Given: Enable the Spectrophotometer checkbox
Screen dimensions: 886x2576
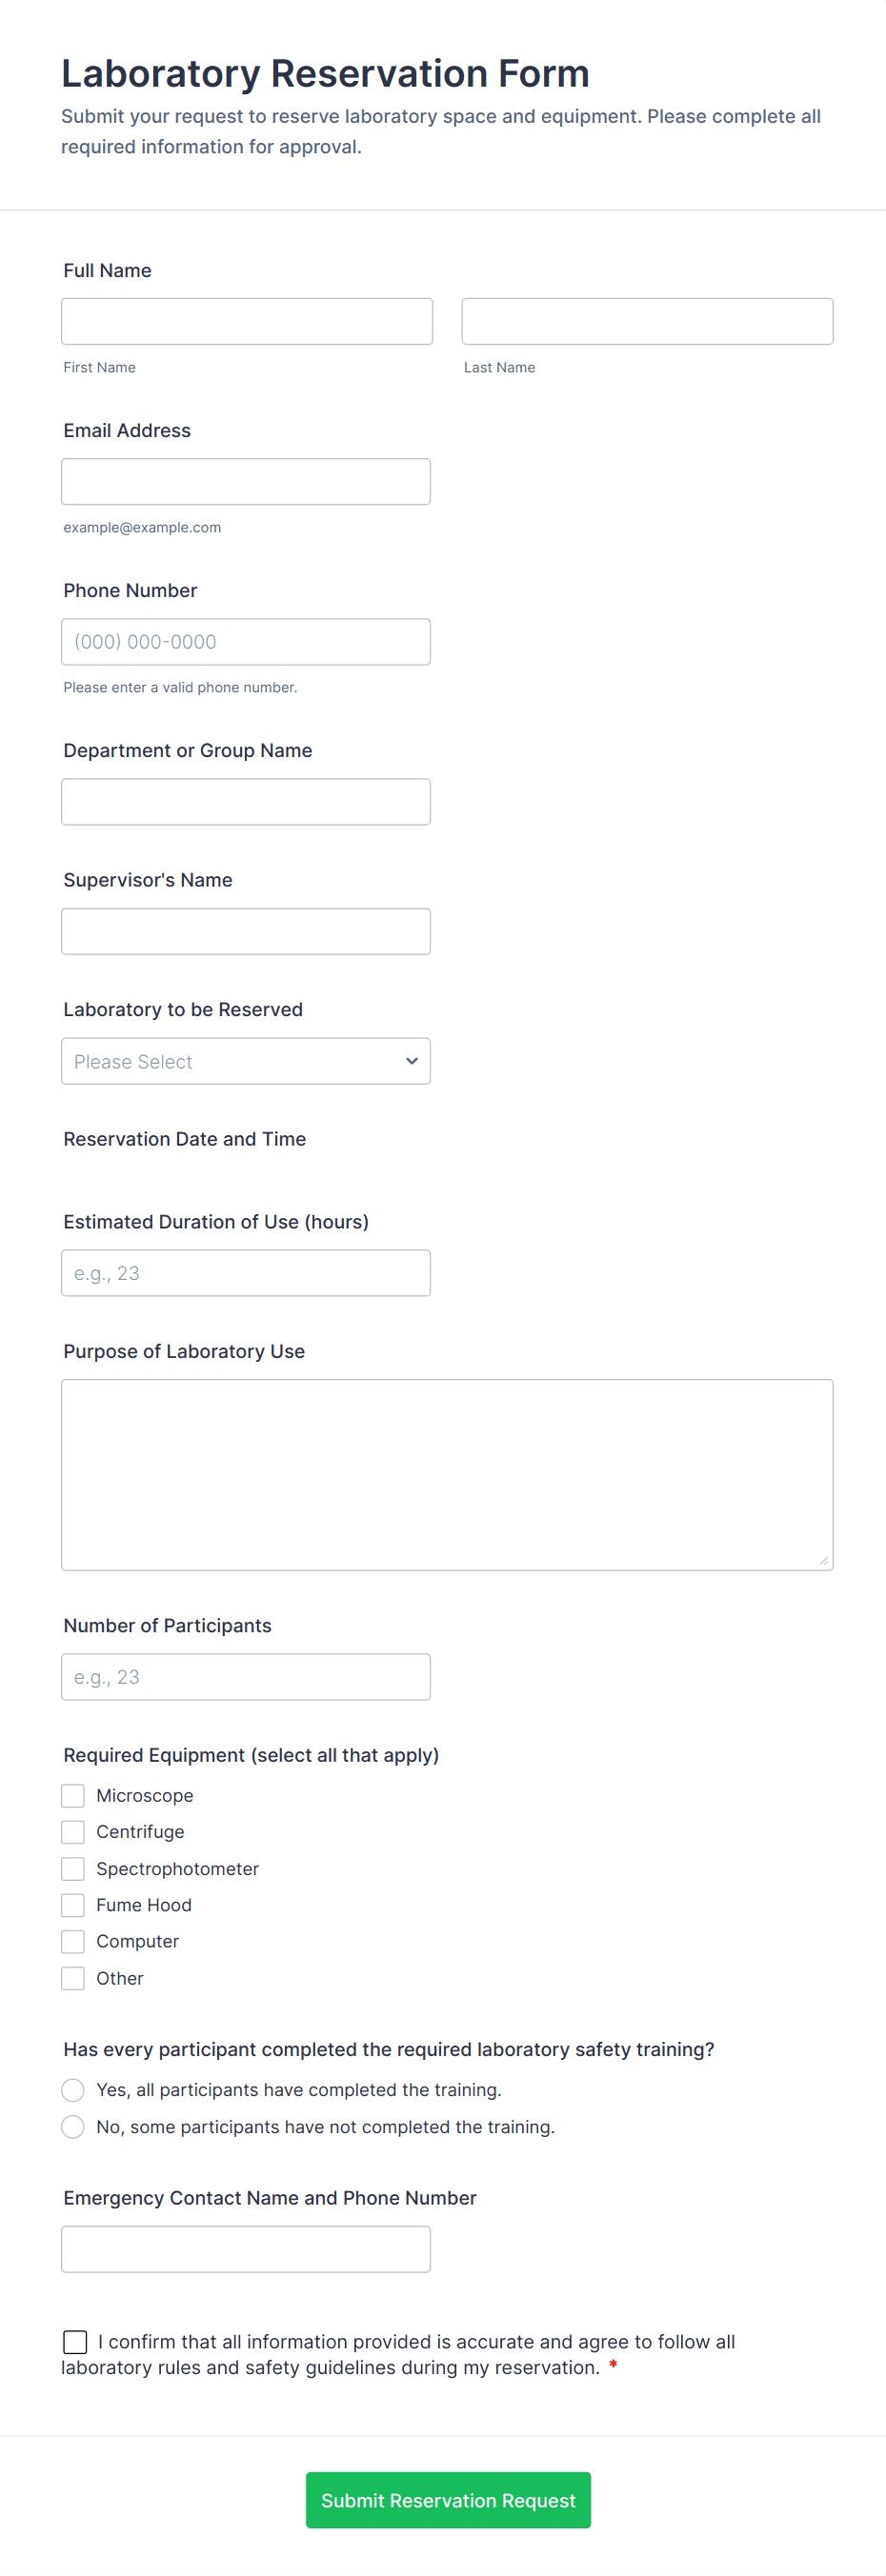Looking at the screenshot, I should (73, 1869).
